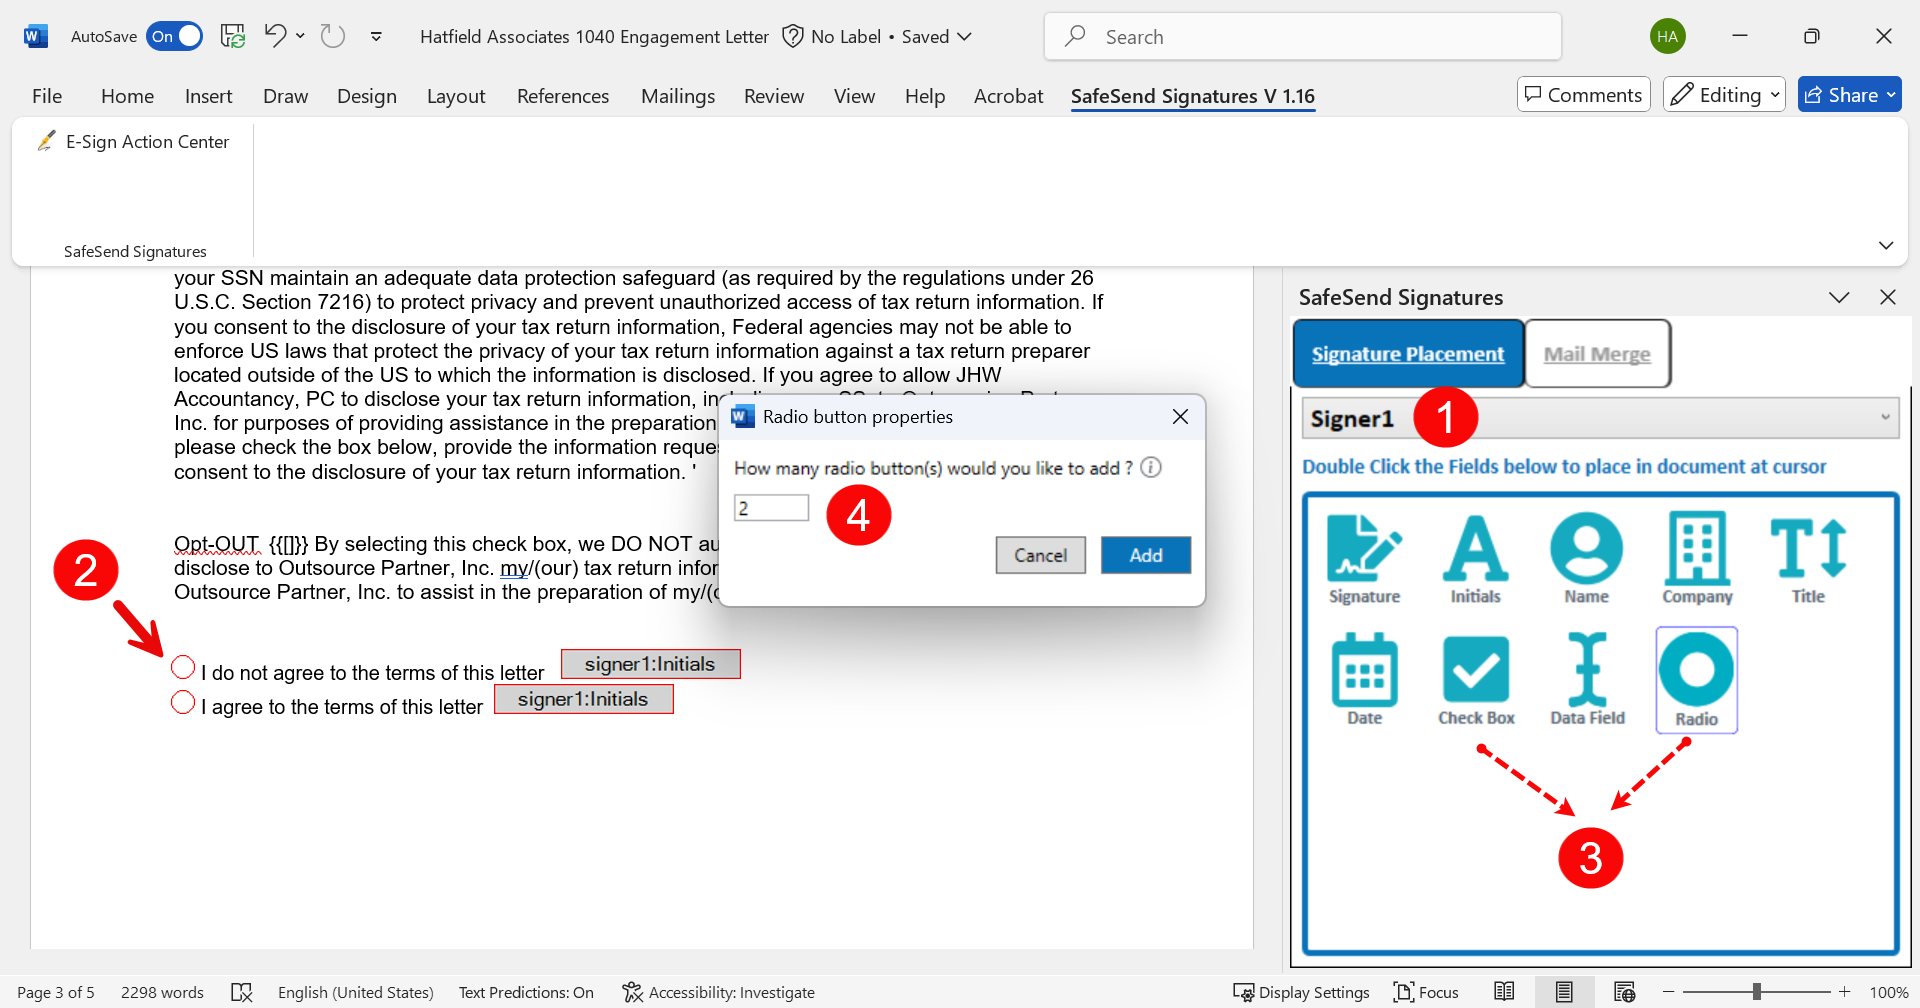The width and height of the screenshot is (1920, 1008).
Task: Open Display Settings
Action: coord(1301,992)
